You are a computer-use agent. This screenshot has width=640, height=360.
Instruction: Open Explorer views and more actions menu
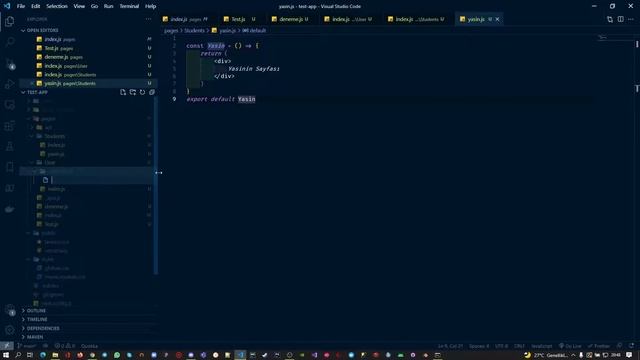pos(148,19)
